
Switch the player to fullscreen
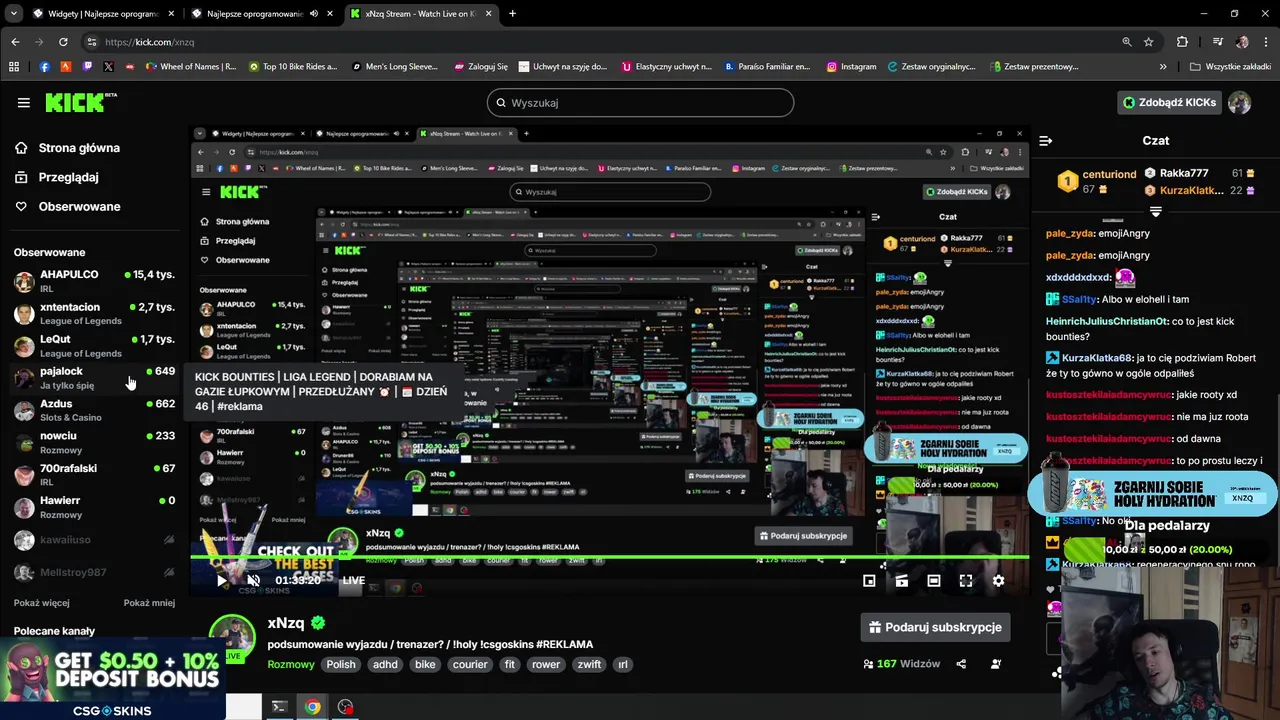coord(966,580)
